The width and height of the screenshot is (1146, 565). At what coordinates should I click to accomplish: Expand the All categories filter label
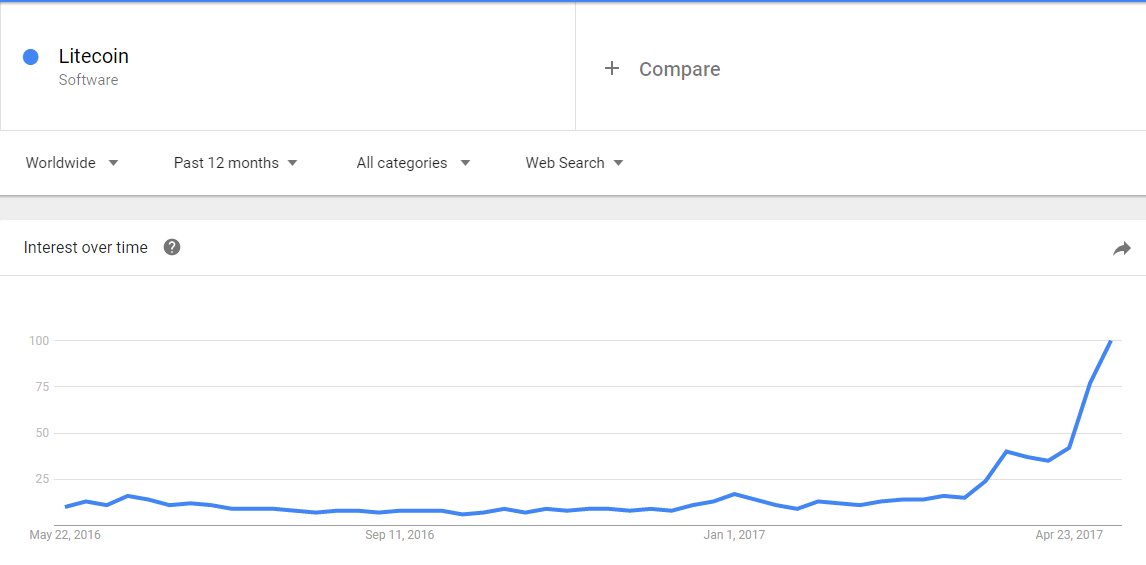(x=402, y=163)
